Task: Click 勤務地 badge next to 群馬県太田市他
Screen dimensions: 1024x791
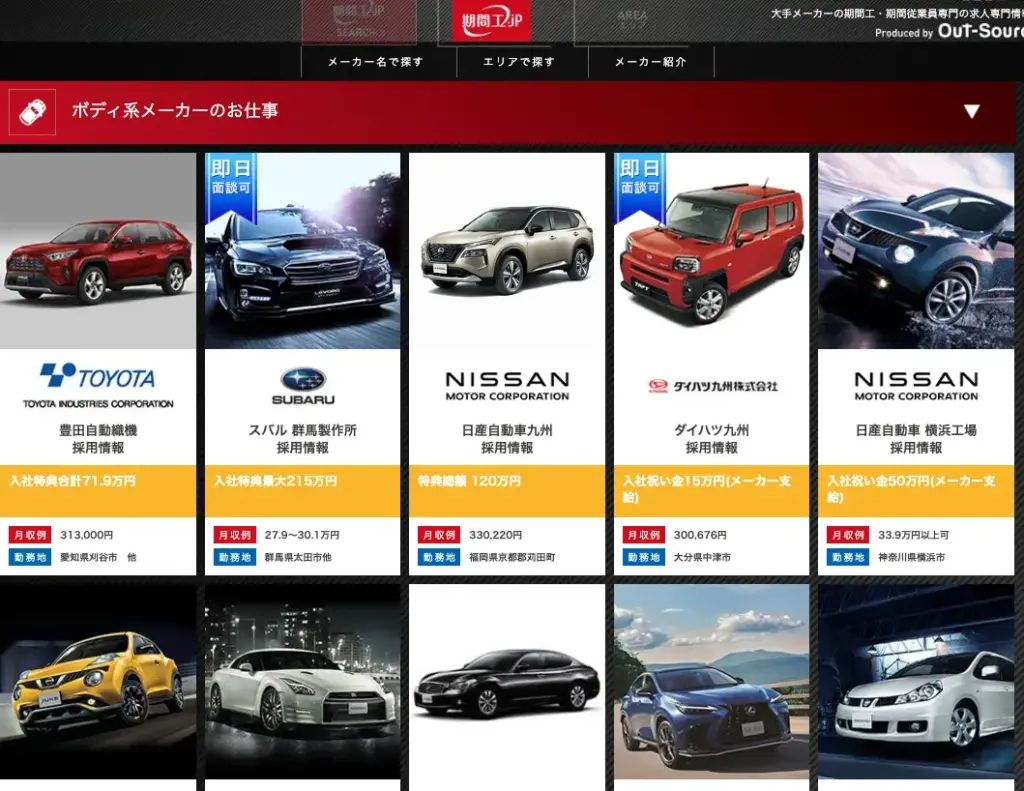Action: click(234, 557)
